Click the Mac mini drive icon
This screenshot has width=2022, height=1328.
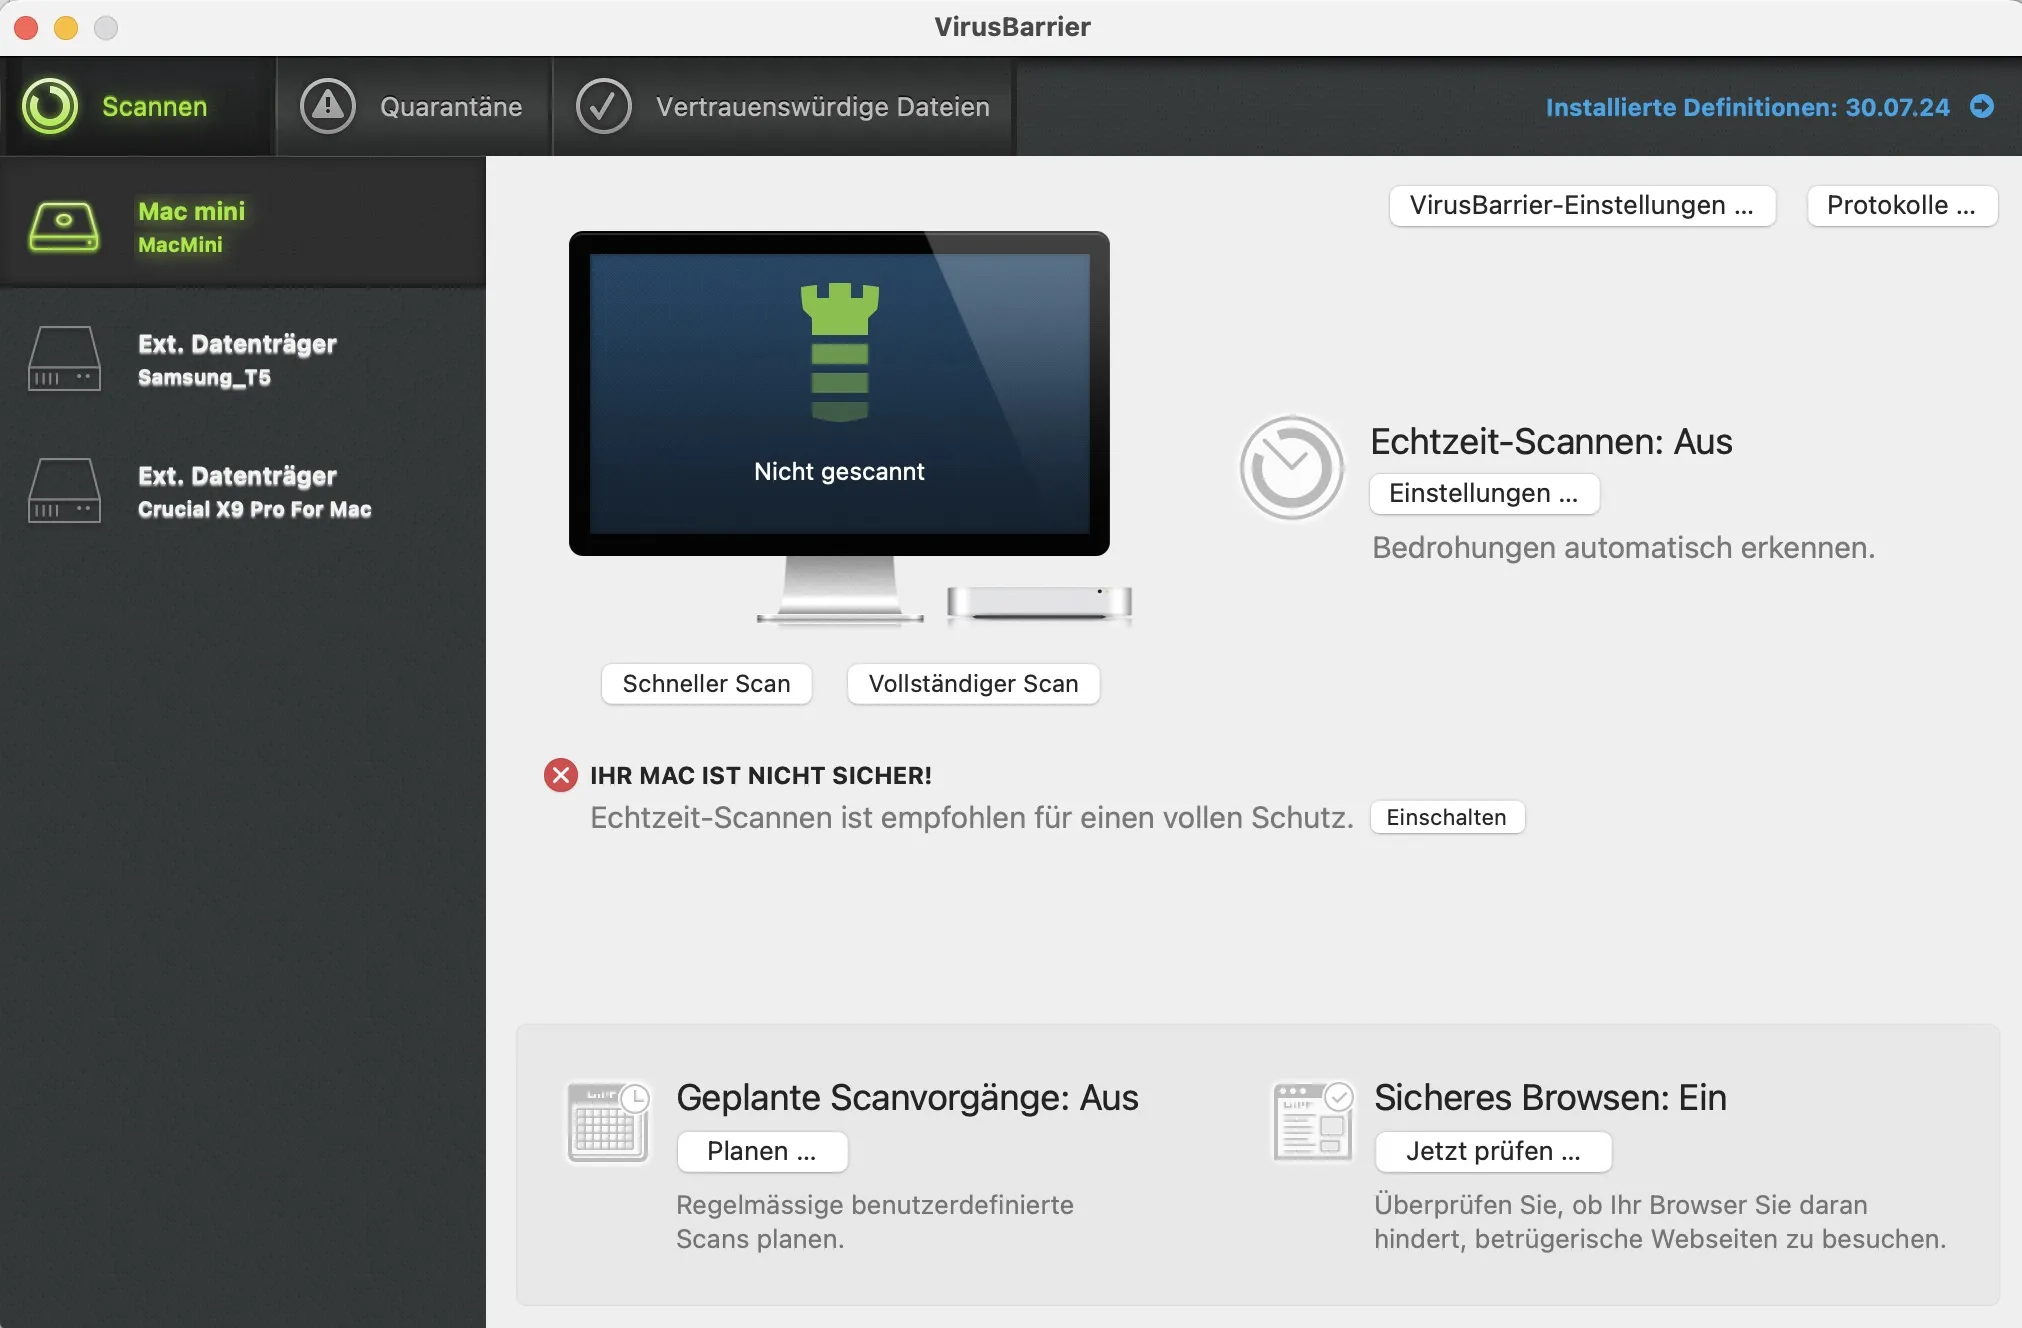(x=64, y=224)
